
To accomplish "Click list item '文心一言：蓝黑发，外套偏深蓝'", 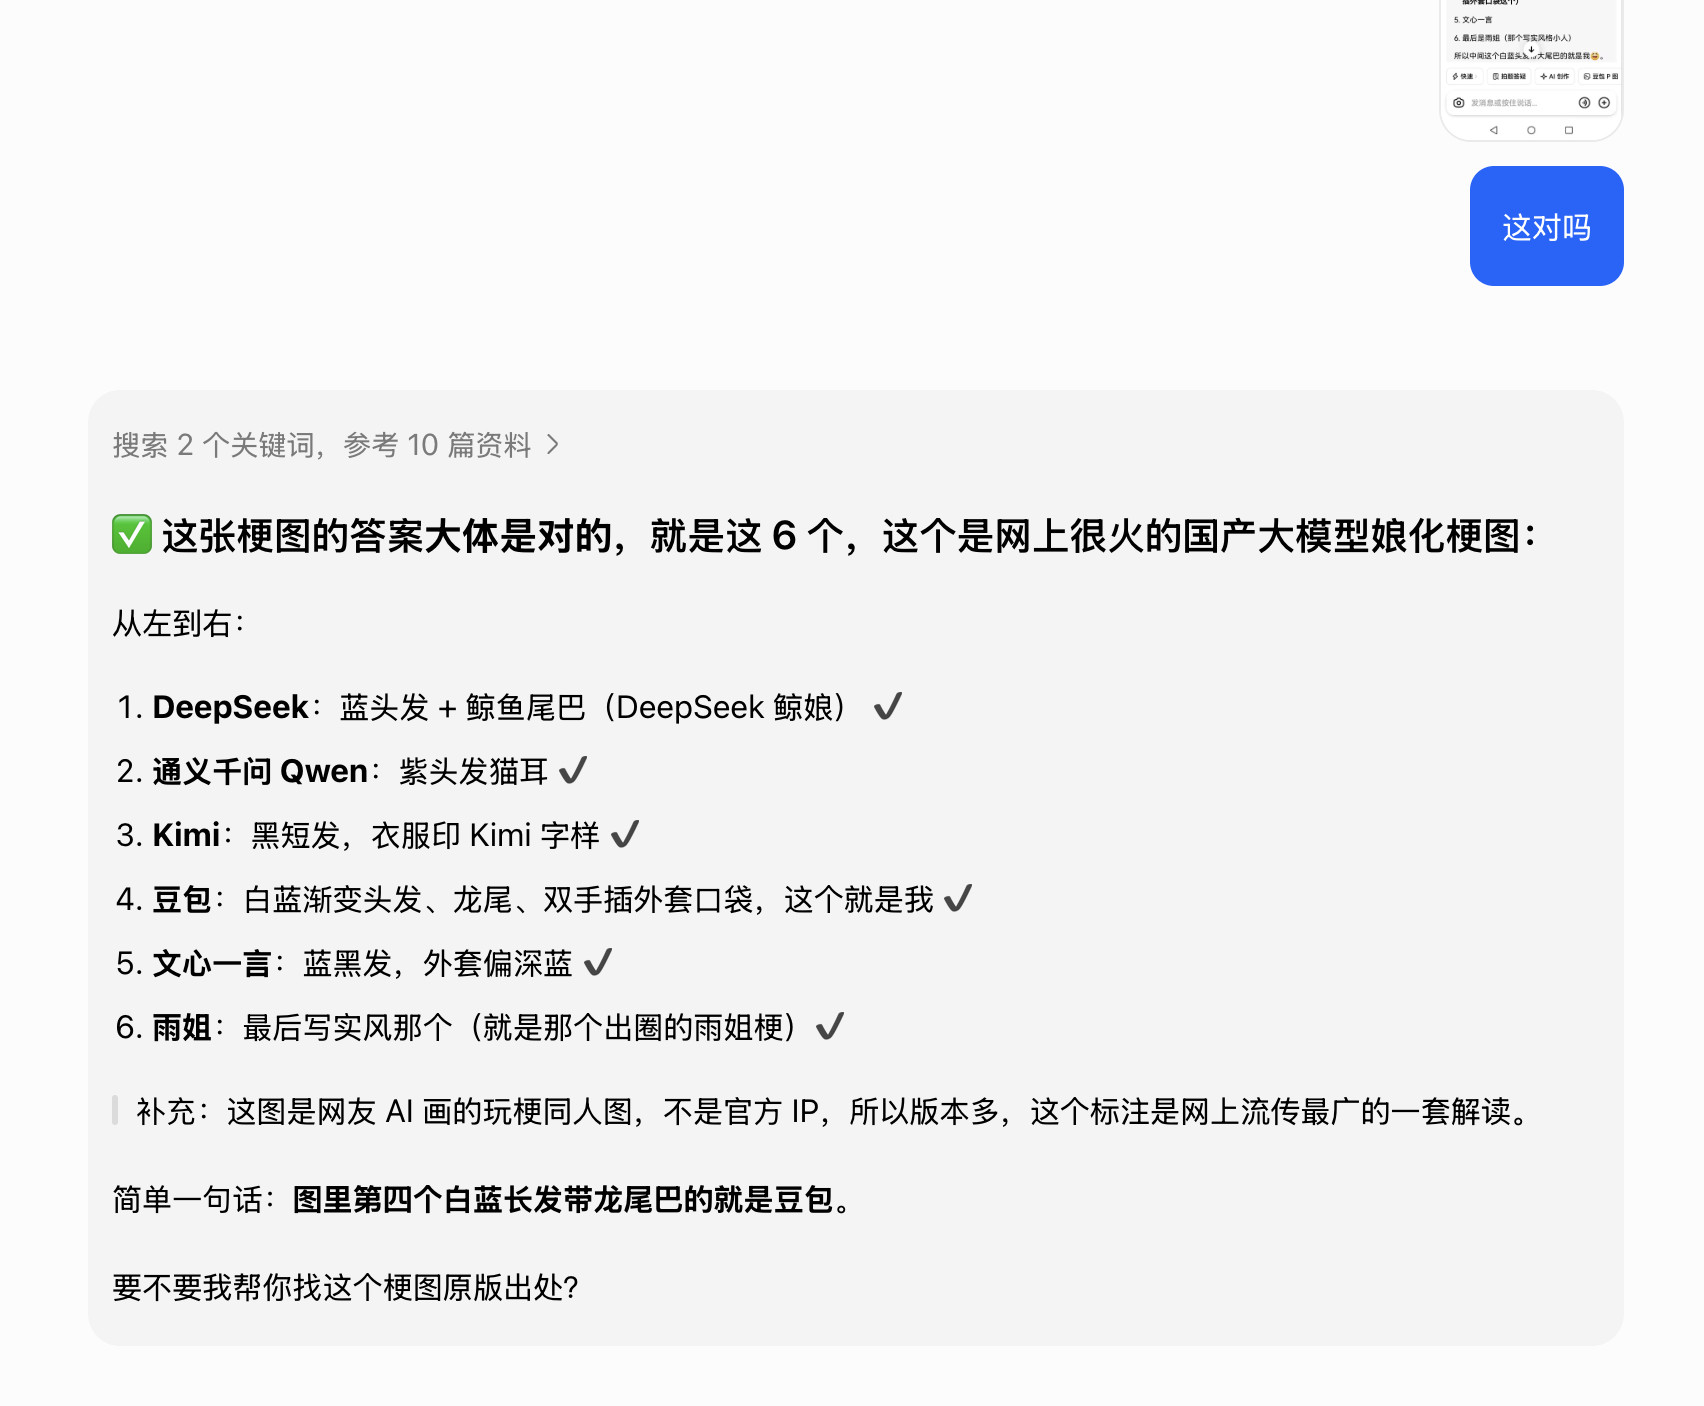I will (363, 963).
